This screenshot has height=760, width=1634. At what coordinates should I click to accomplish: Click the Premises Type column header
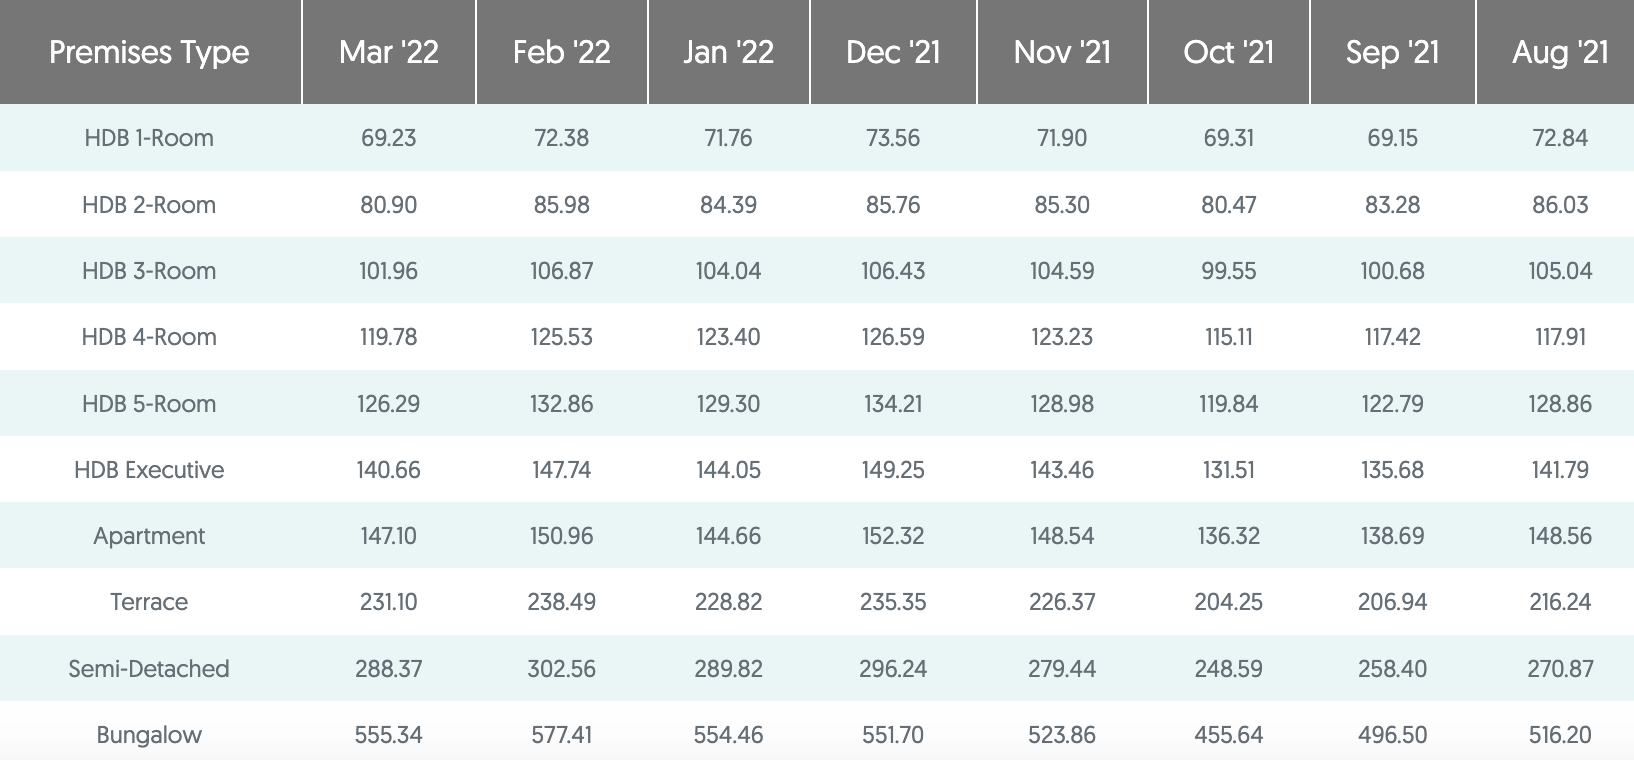tap(149, 52)
